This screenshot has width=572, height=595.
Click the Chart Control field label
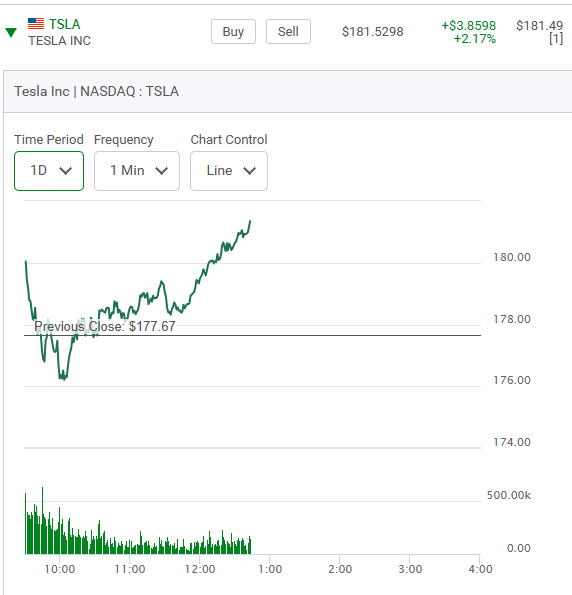229,140
